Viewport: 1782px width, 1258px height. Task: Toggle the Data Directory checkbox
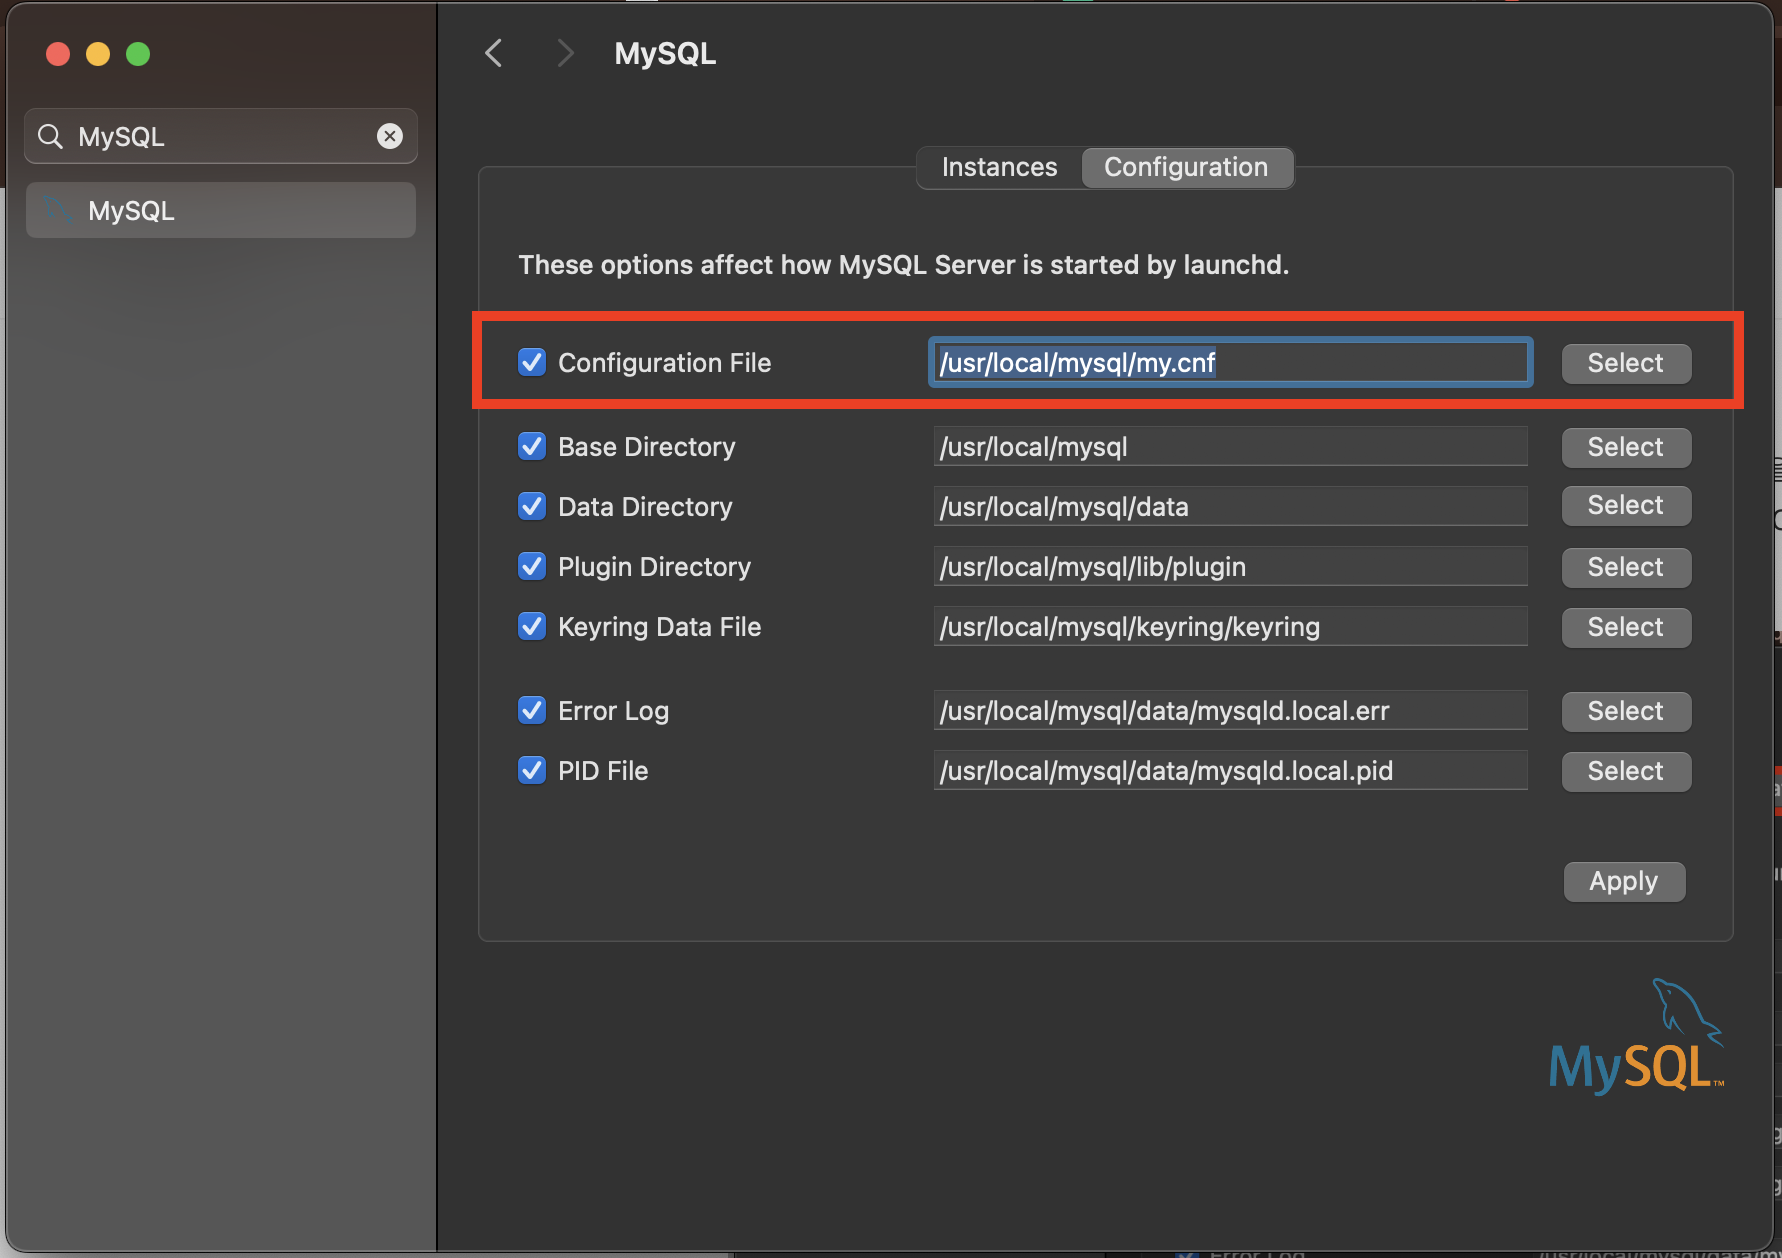(x=532, y=506)
